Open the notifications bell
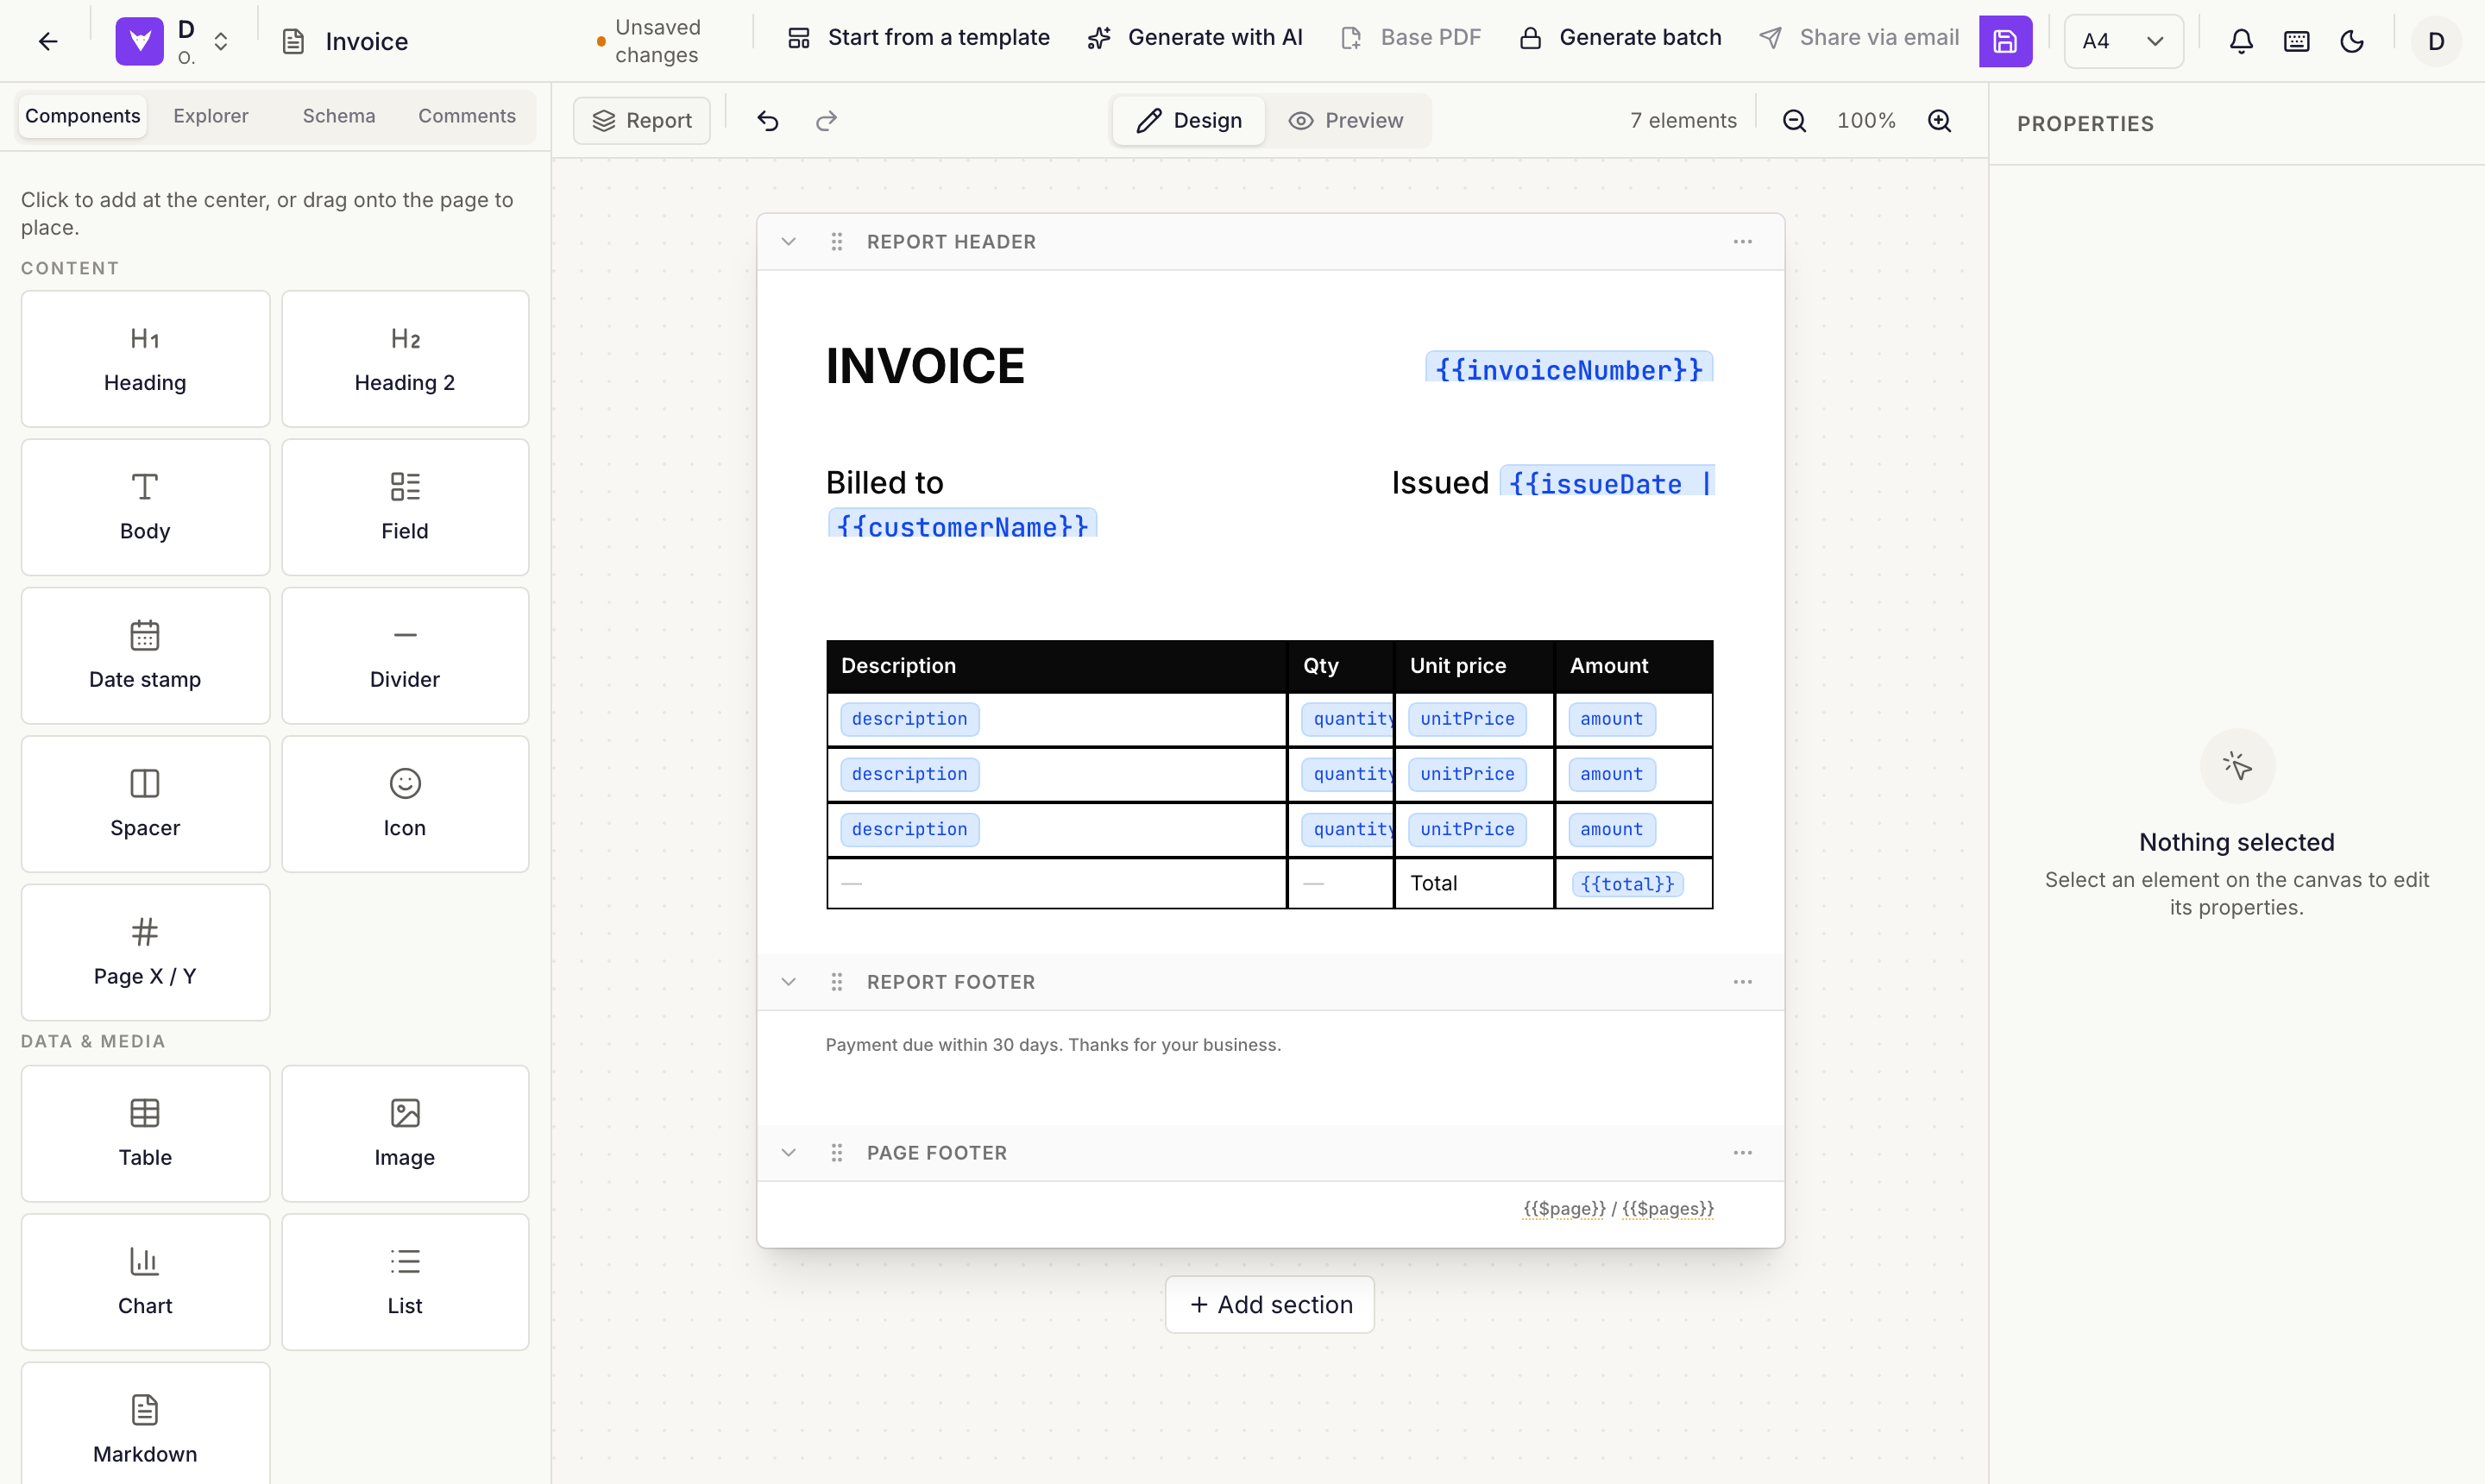2485x1484 pixels. (x=2241, y=41)
